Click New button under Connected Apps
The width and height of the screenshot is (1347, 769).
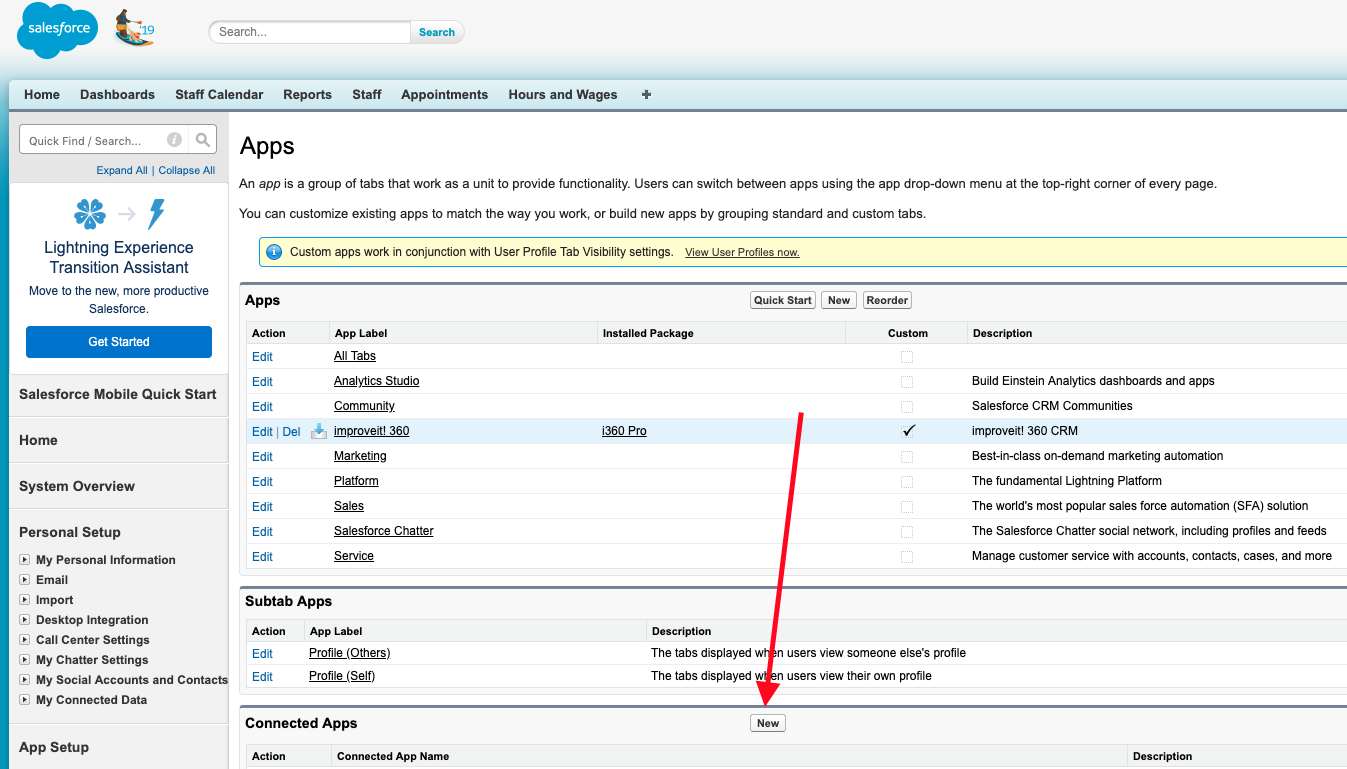pyautogui.click(x=768, y=723)
